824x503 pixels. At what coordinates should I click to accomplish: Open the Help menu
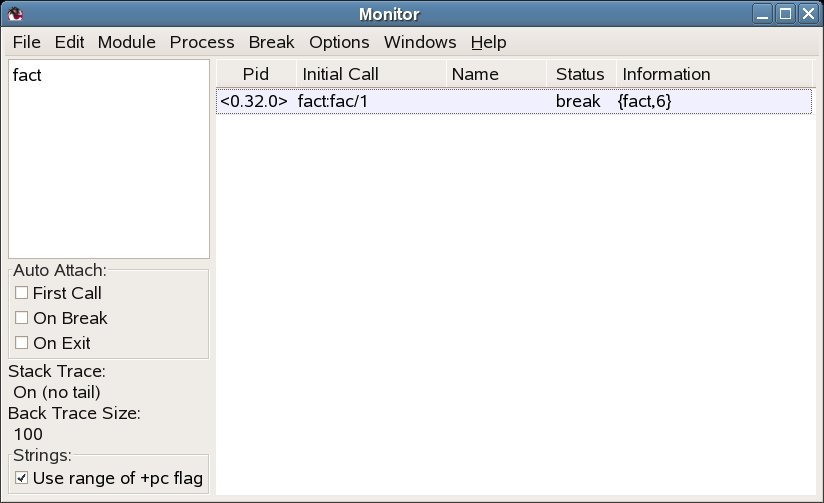tap(489, 42)
